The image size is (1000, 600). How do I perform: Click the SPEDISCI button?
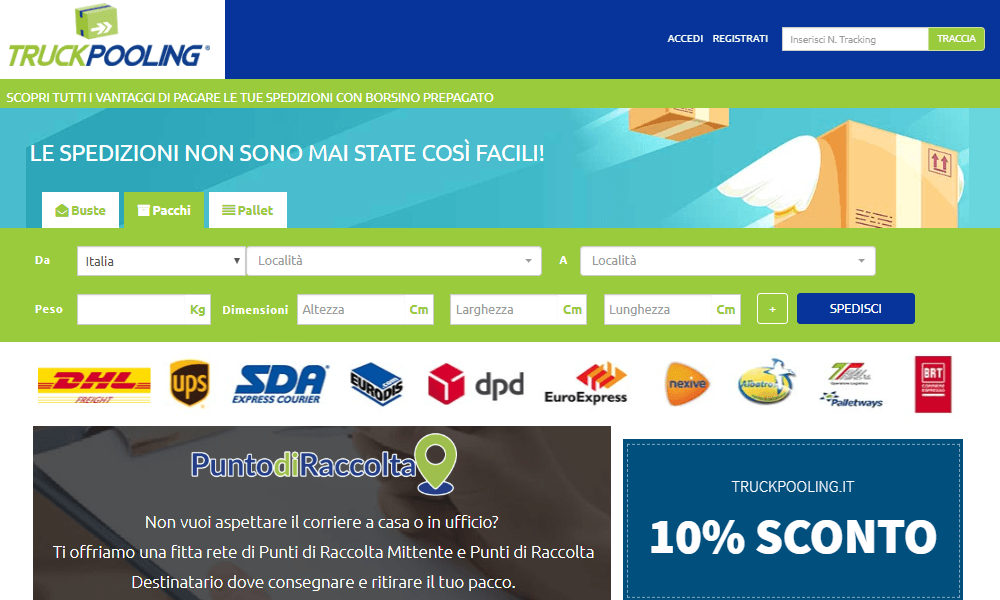pyautogui.click(x=856, y=309)
